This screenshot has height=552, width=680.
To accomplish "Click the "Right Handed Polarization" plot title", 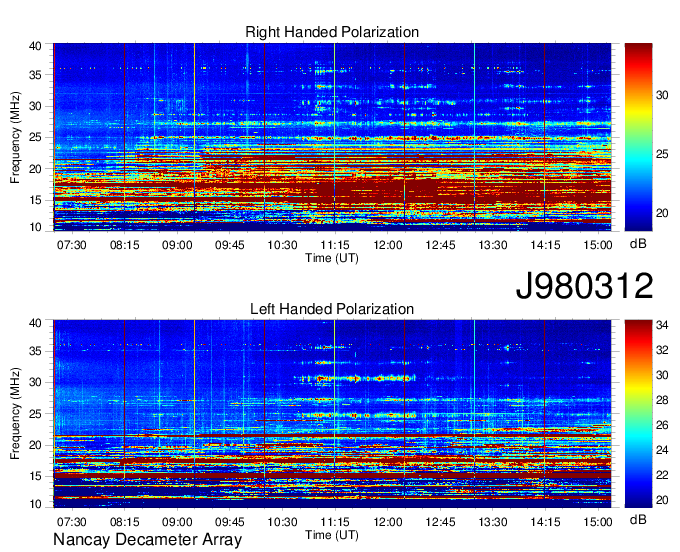I will click(x=332, y=32).
